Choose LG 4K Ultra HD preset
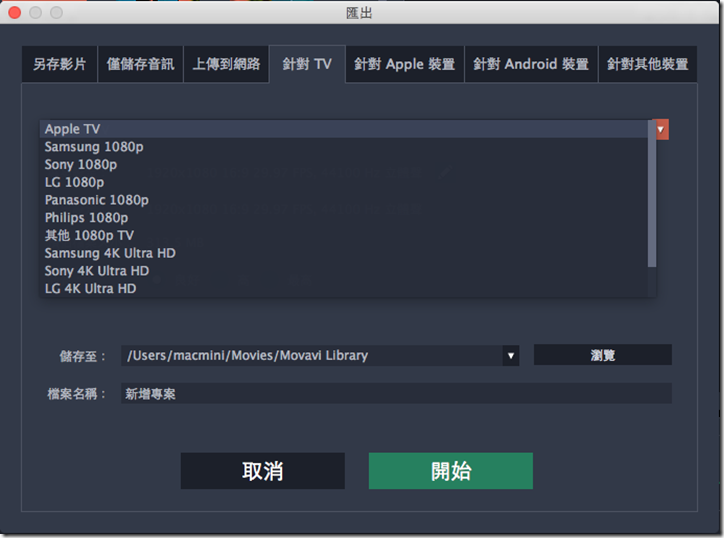This screenshot has width=724, height=538. [x=344, y=289]
